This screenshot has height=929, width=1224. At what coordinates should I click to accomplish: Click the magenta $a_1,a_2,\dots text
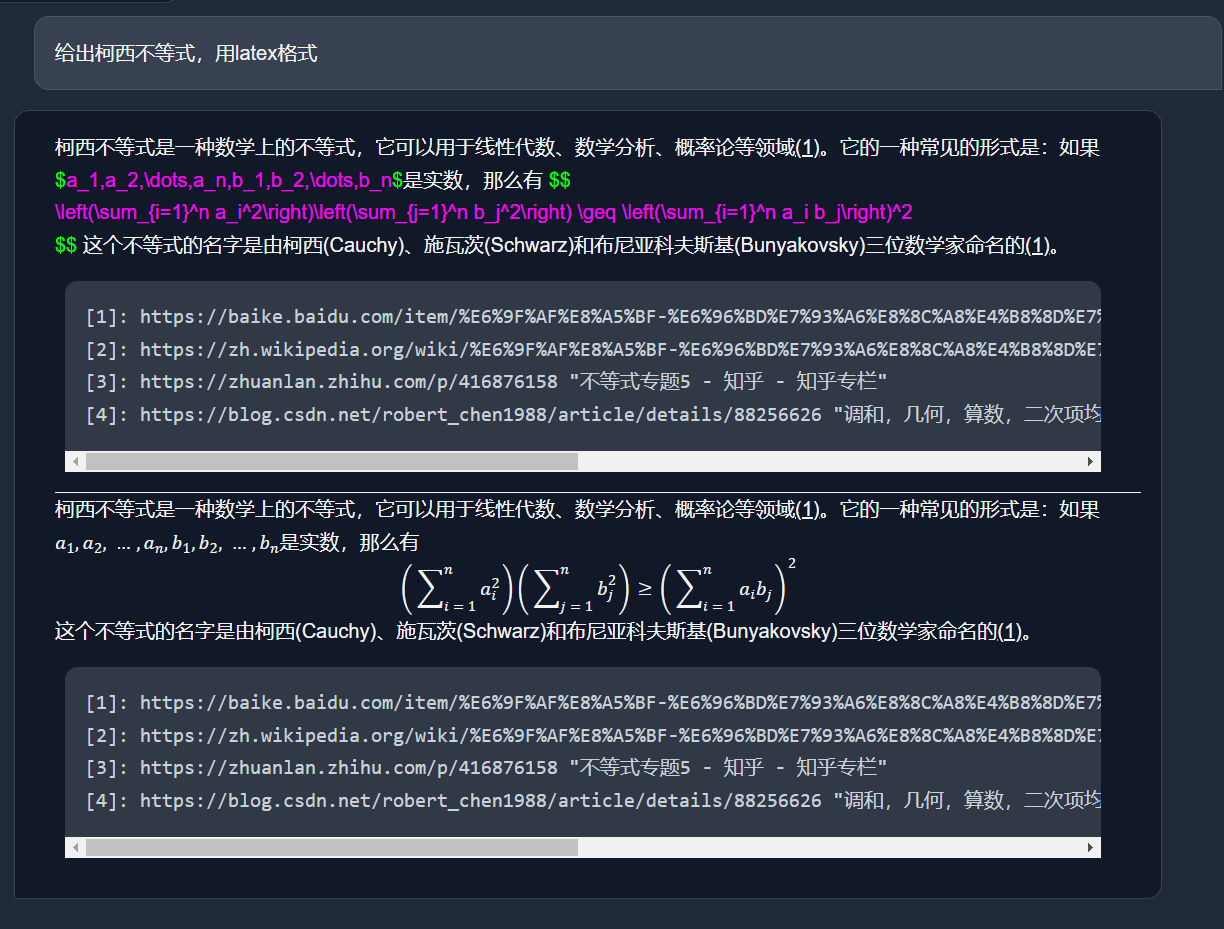(x=228, y=181)
